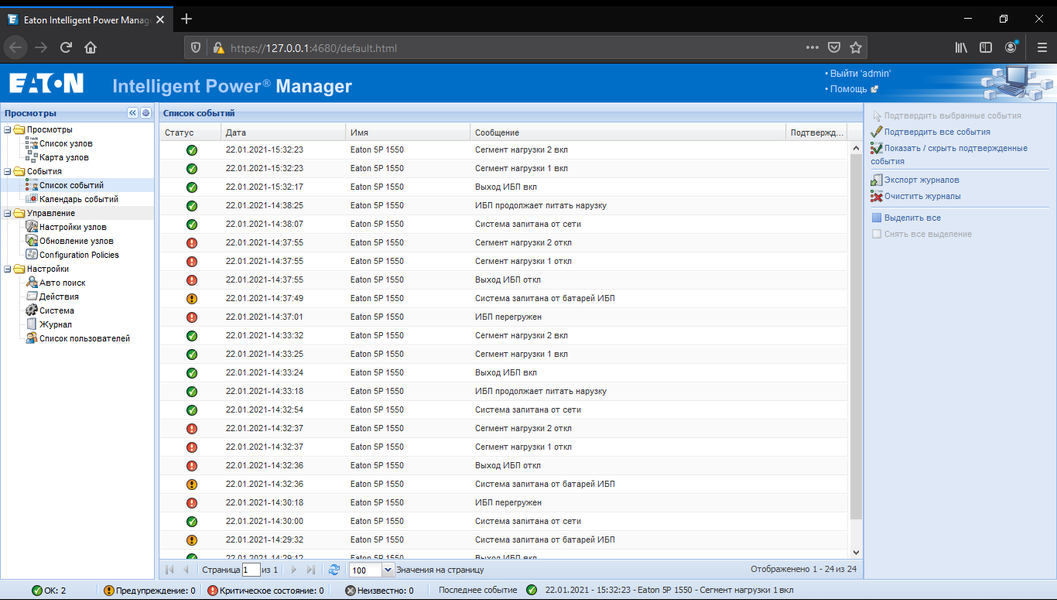Click green status icon of 15:32:17 event
The width and height of the screenshot is (1057, 600).
coord(191,187)
